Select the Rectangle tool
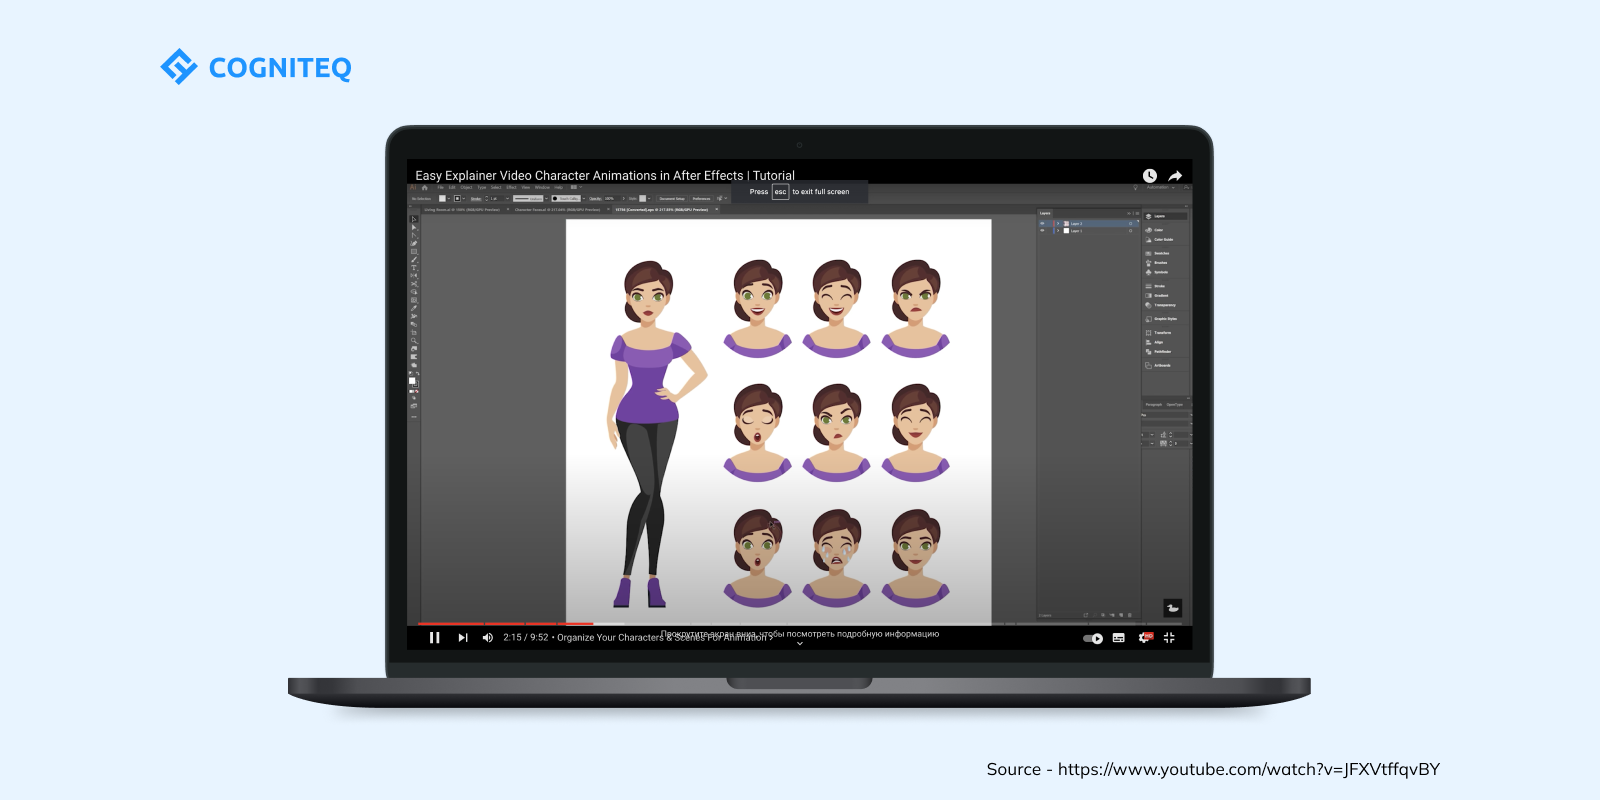Image resolution: width=1600 pixels, height=800 pixels. click(414, 252)
